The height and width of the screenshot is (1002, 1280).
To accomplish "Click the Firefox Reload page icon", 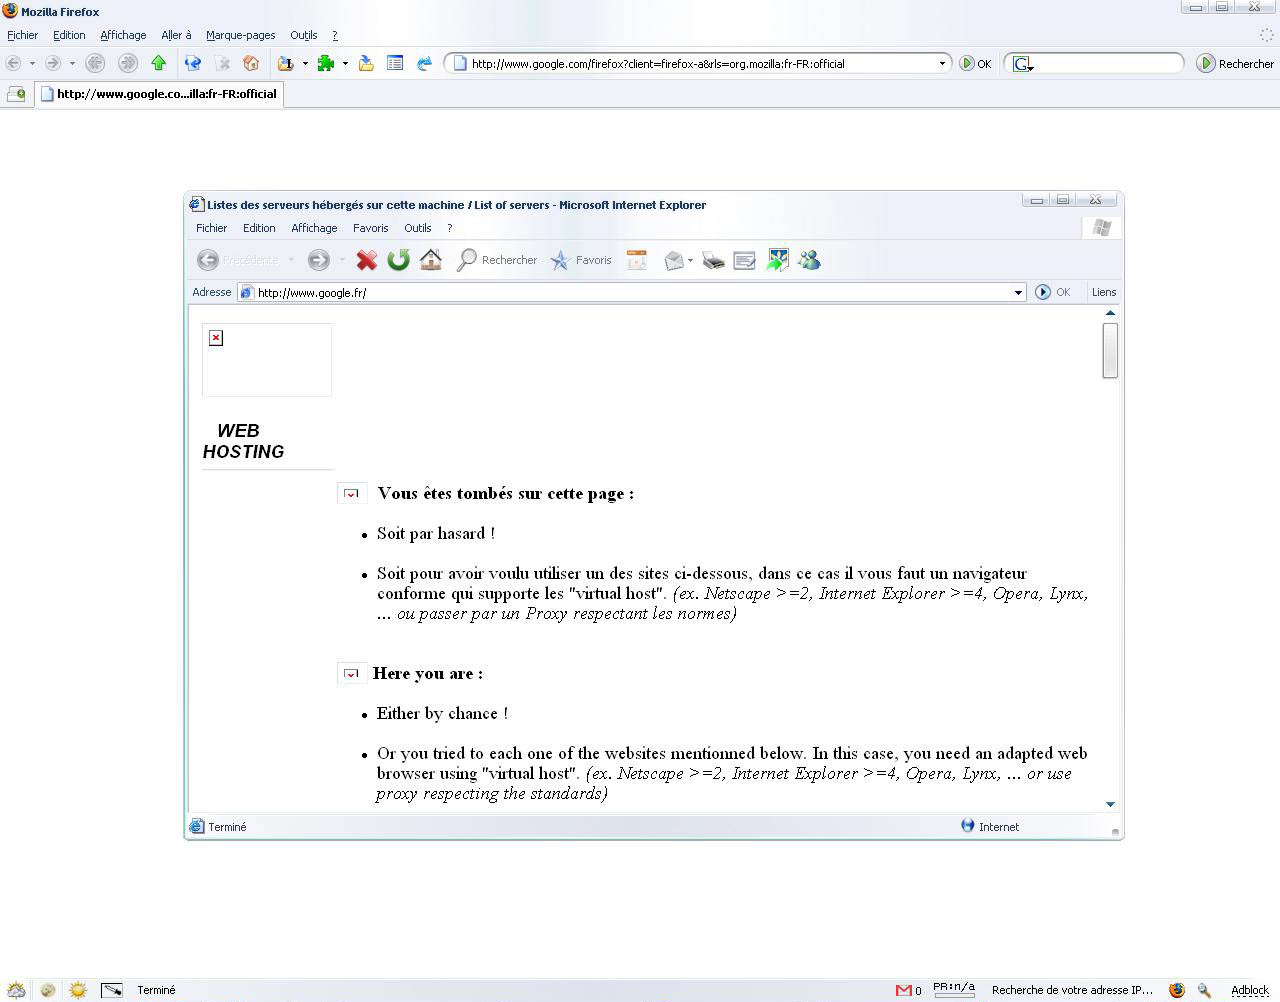I will pyautogui.click(x=193, y=63).
